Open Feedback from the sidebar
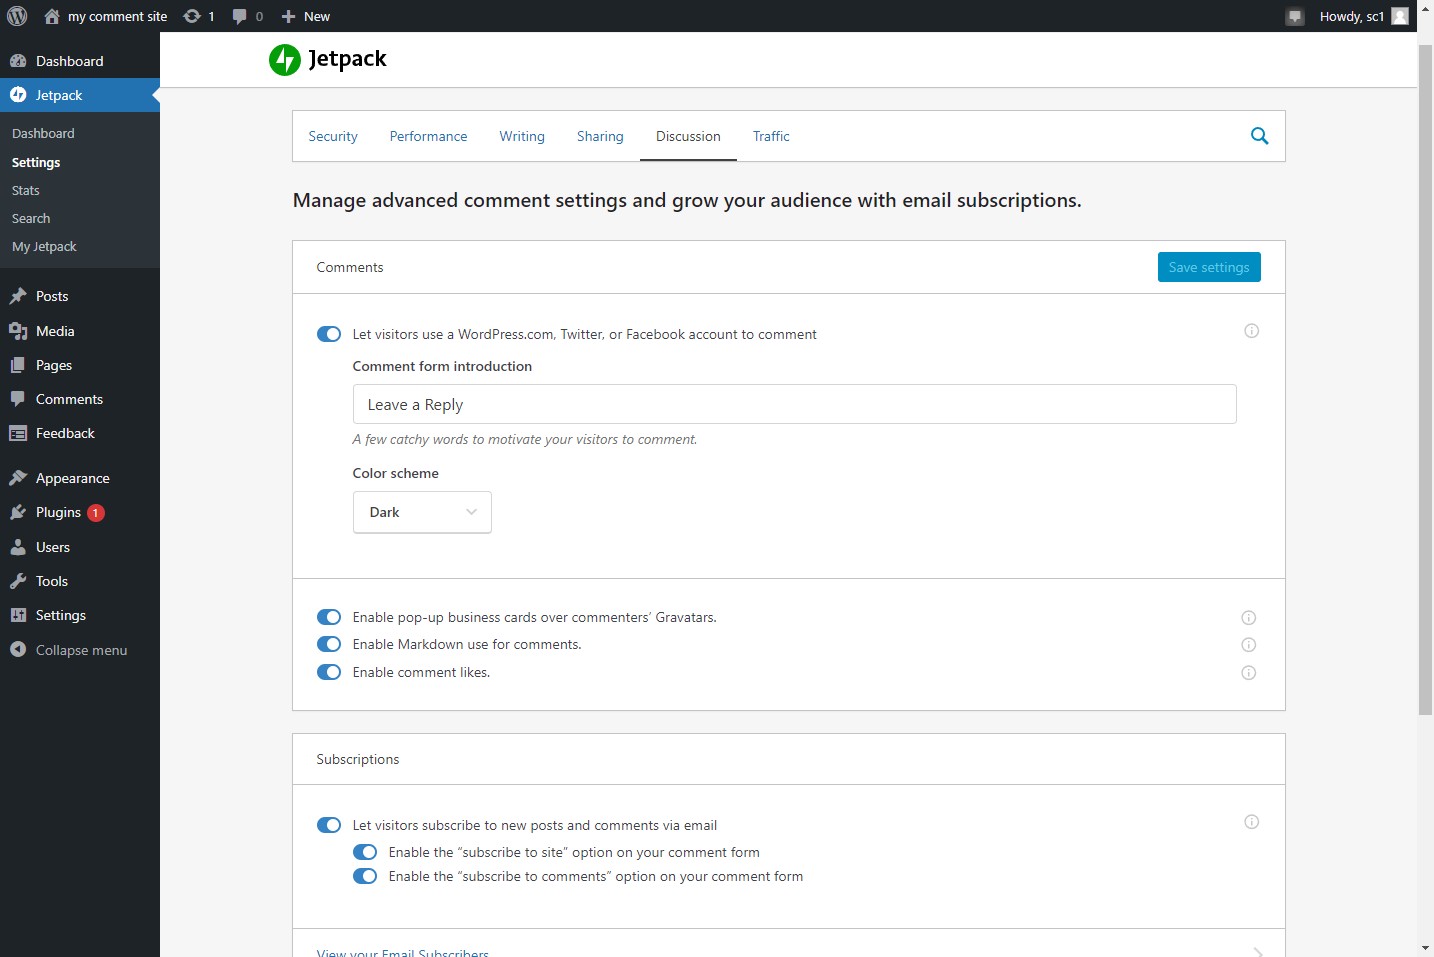Screen dimensions: 1434x957 pos(80,433)
